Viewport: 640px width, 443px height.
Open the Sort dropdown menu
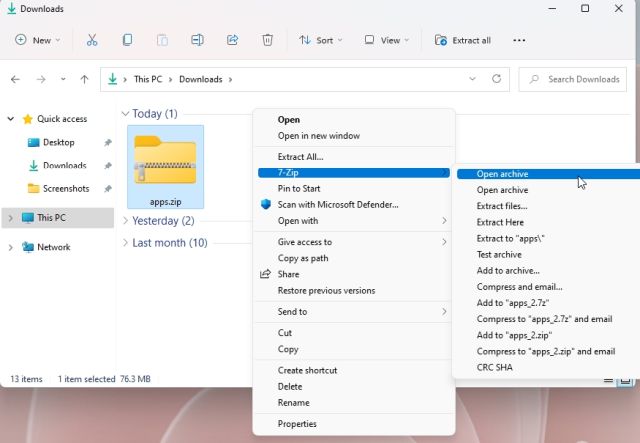point(320,40)
